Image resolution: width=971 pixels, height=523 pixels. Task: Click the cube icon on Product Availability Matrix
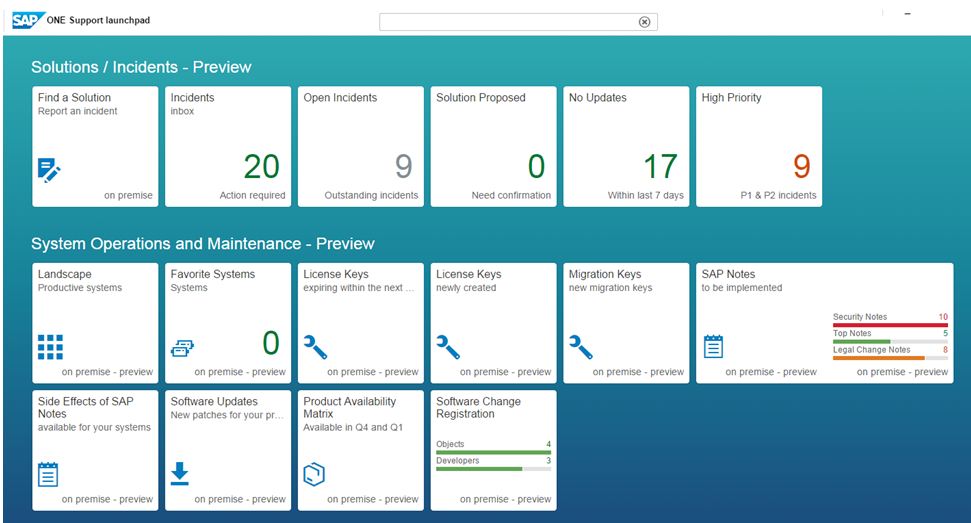(315, 474)
